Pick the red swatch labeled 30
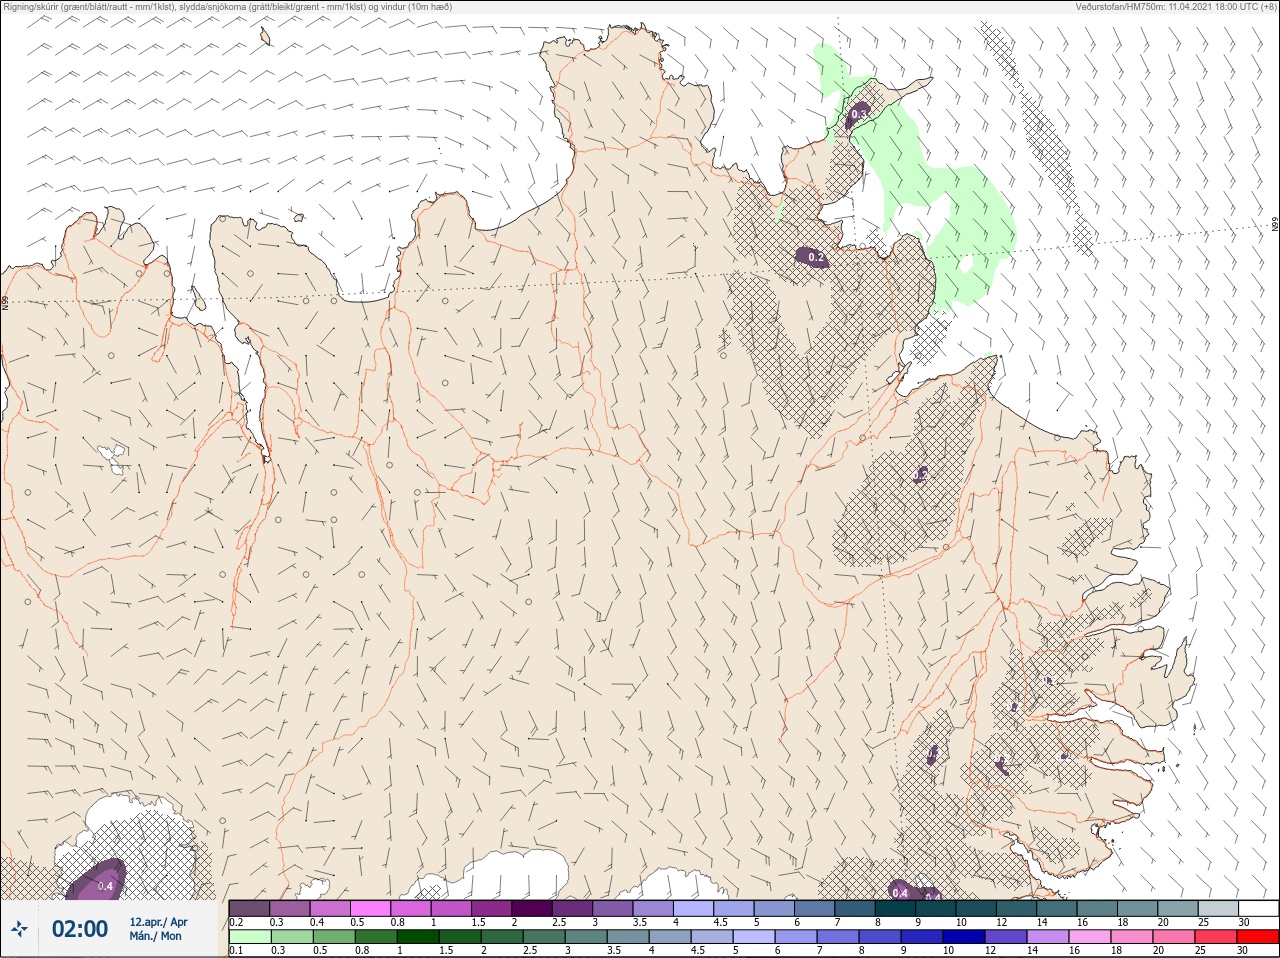1280x958 pixels. (1257, 937)
